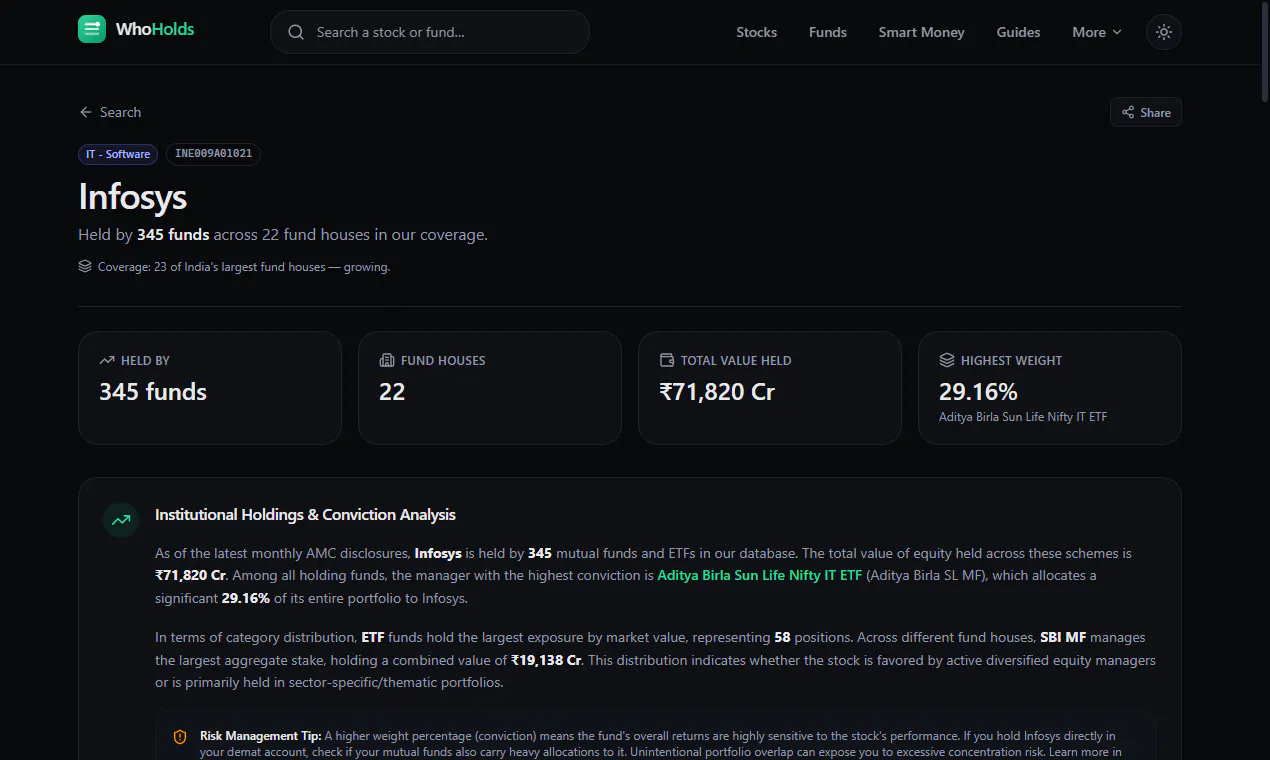
Task: Click the 345 funds value in Held By card
Action: tap(153, 392)
